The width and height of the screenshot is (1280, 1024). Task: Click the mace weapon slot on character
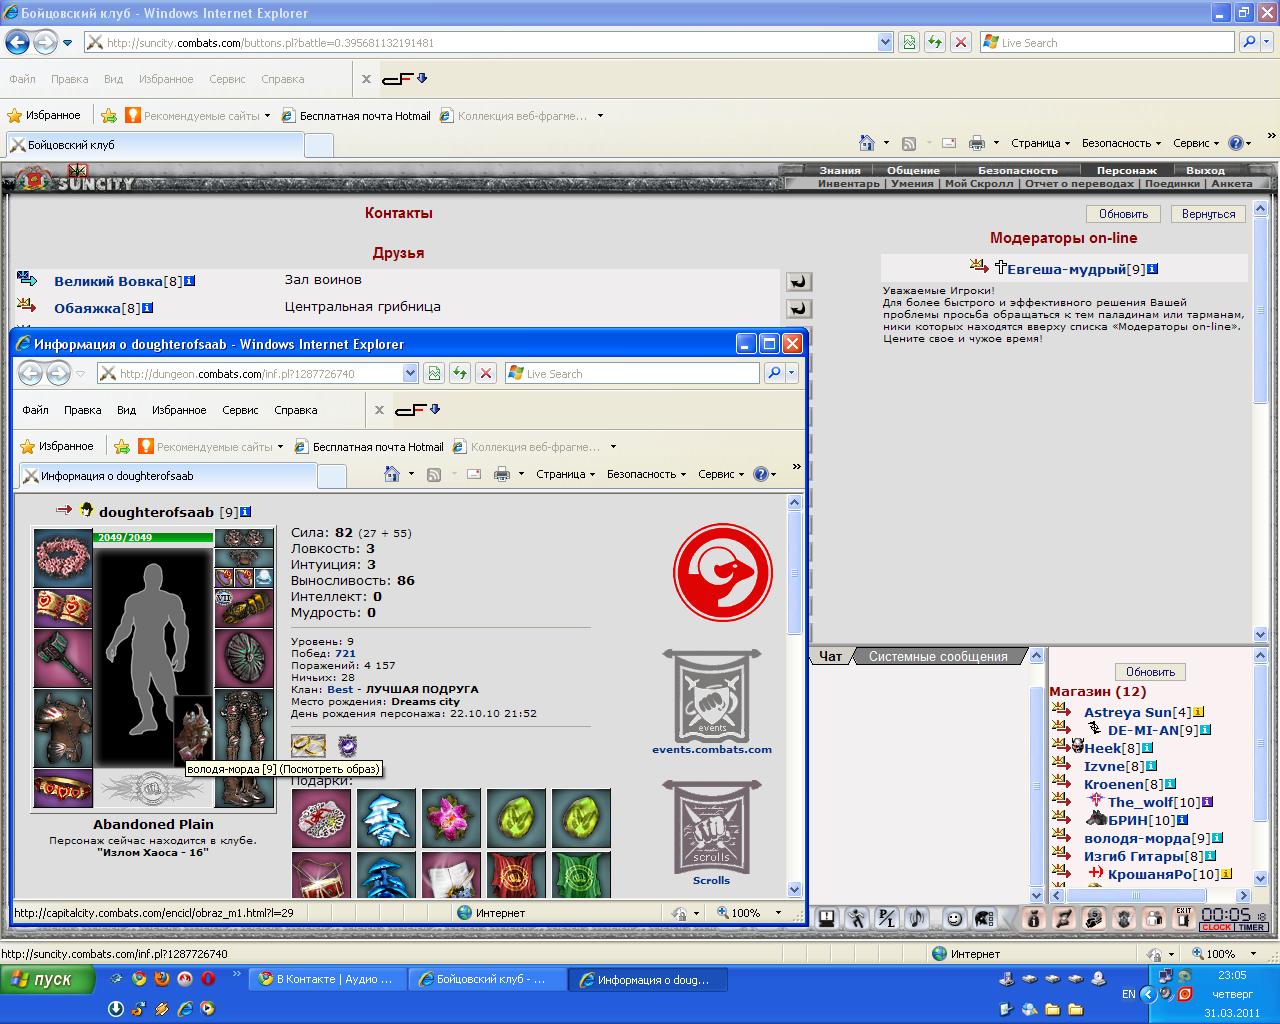tap(63, 658)
